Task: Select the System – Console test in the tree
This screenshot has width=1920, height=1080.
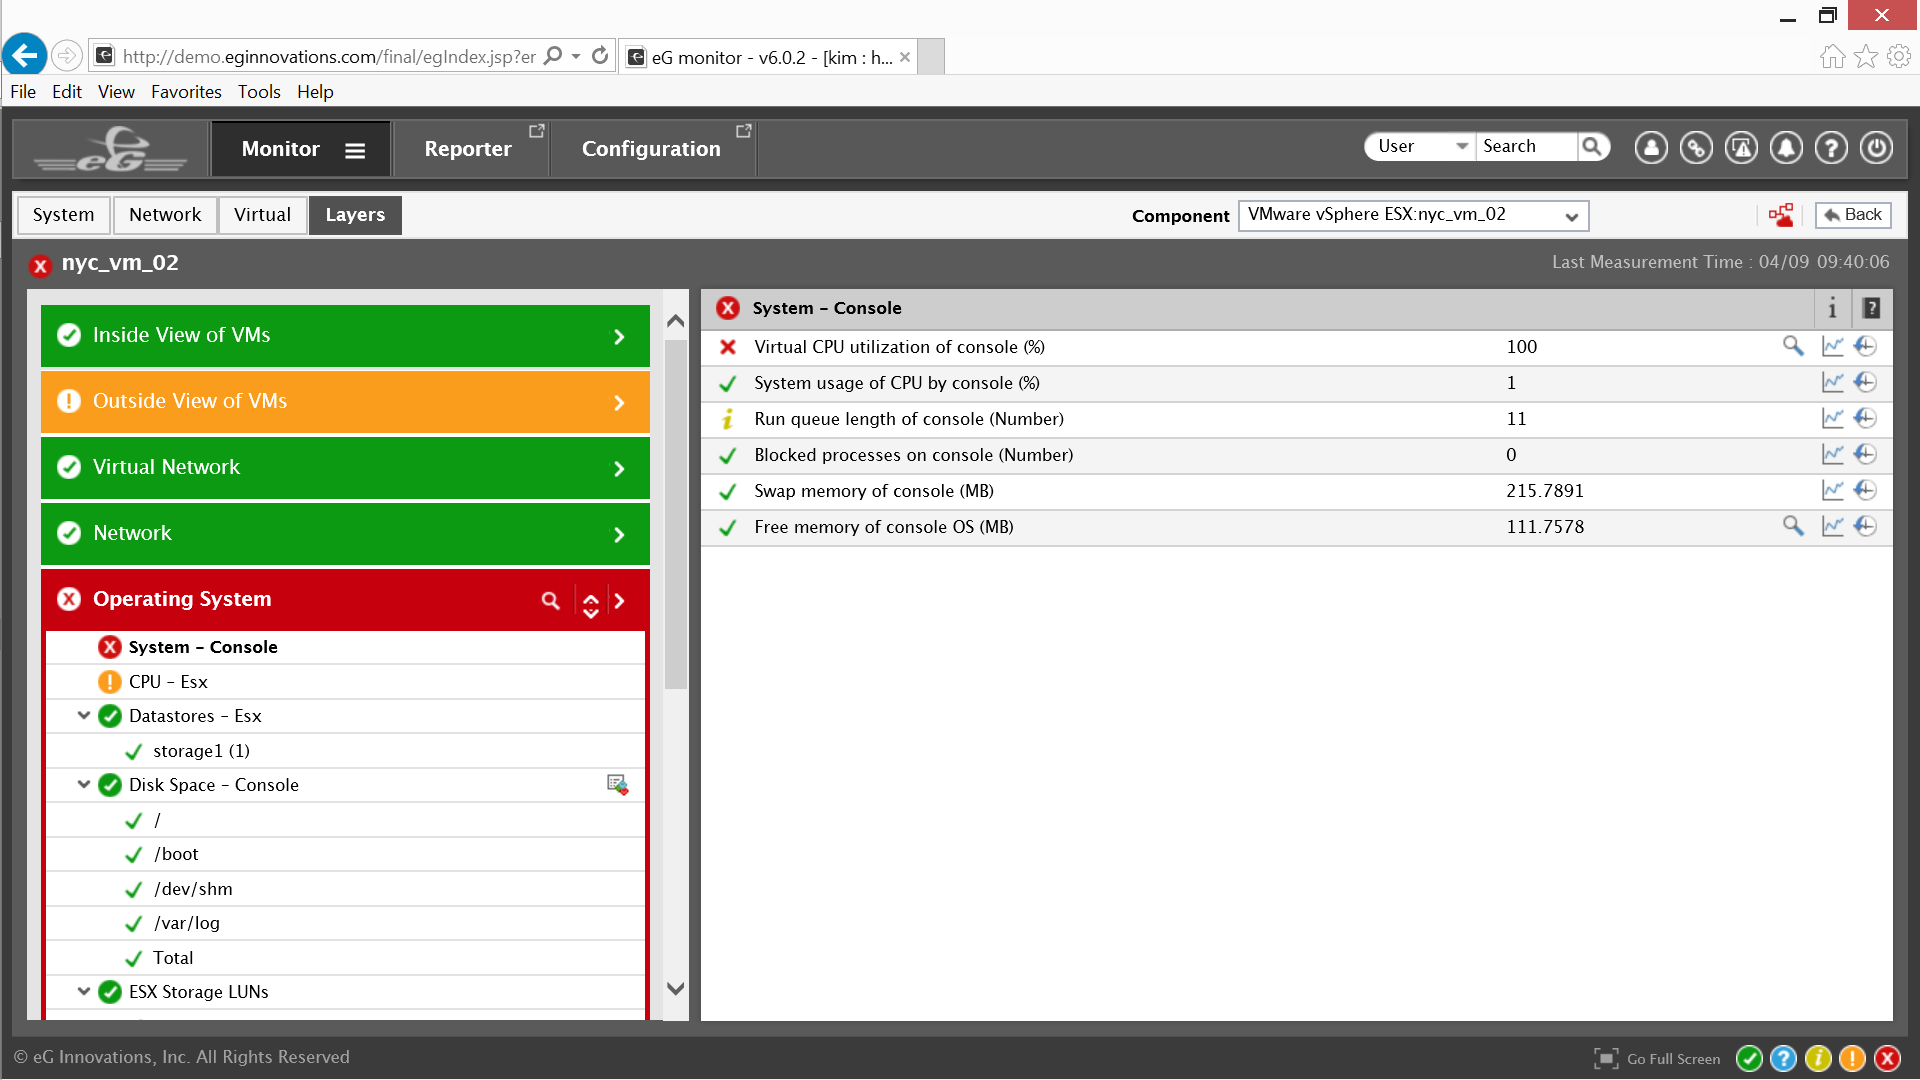Action: (203, 647)
